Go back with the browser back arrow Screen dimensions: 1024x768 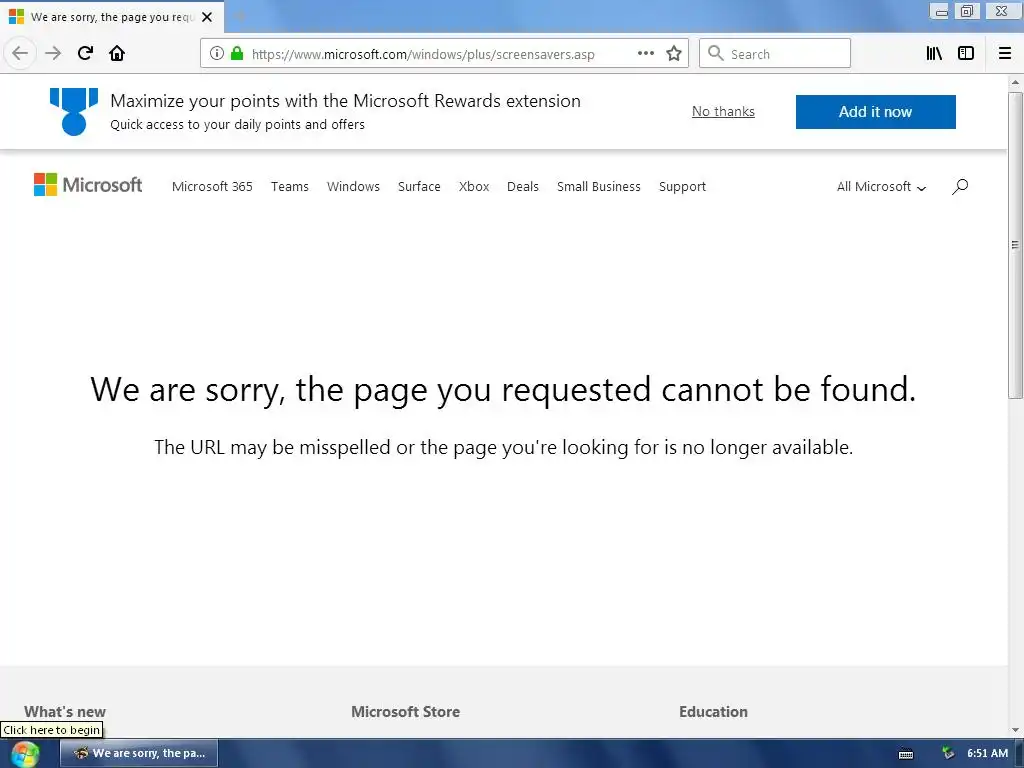20,53
